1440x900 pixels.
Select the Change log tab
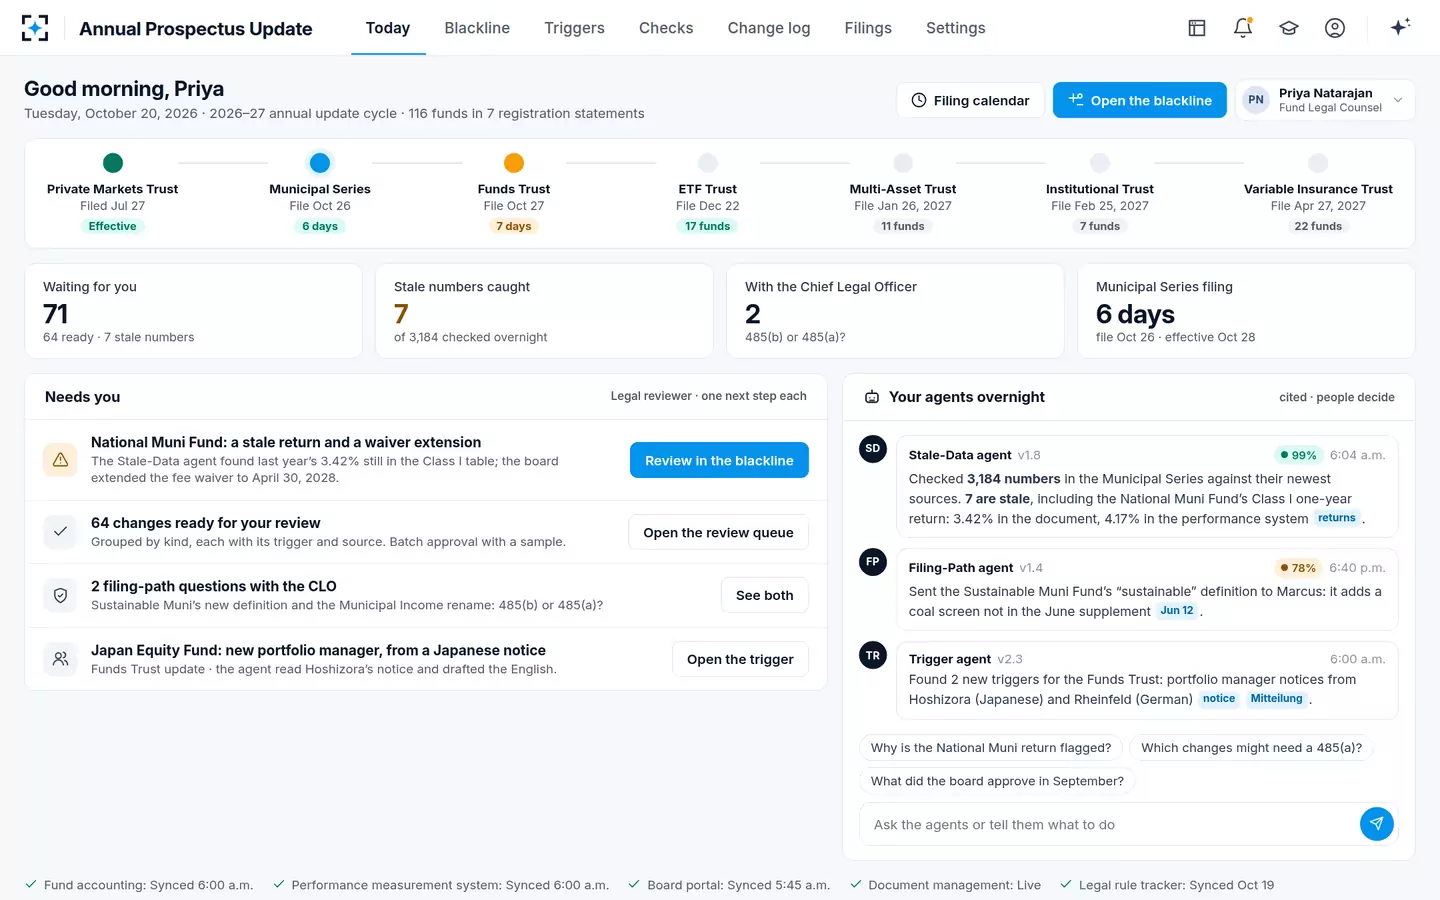tap(769, 28)
